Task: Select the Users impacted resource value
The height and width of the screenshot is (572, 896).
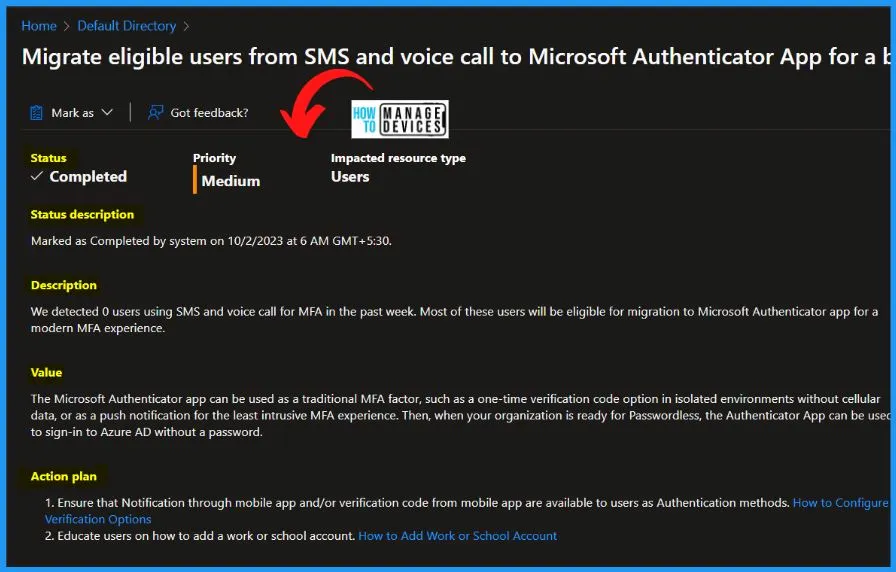Action: point(350,177)
